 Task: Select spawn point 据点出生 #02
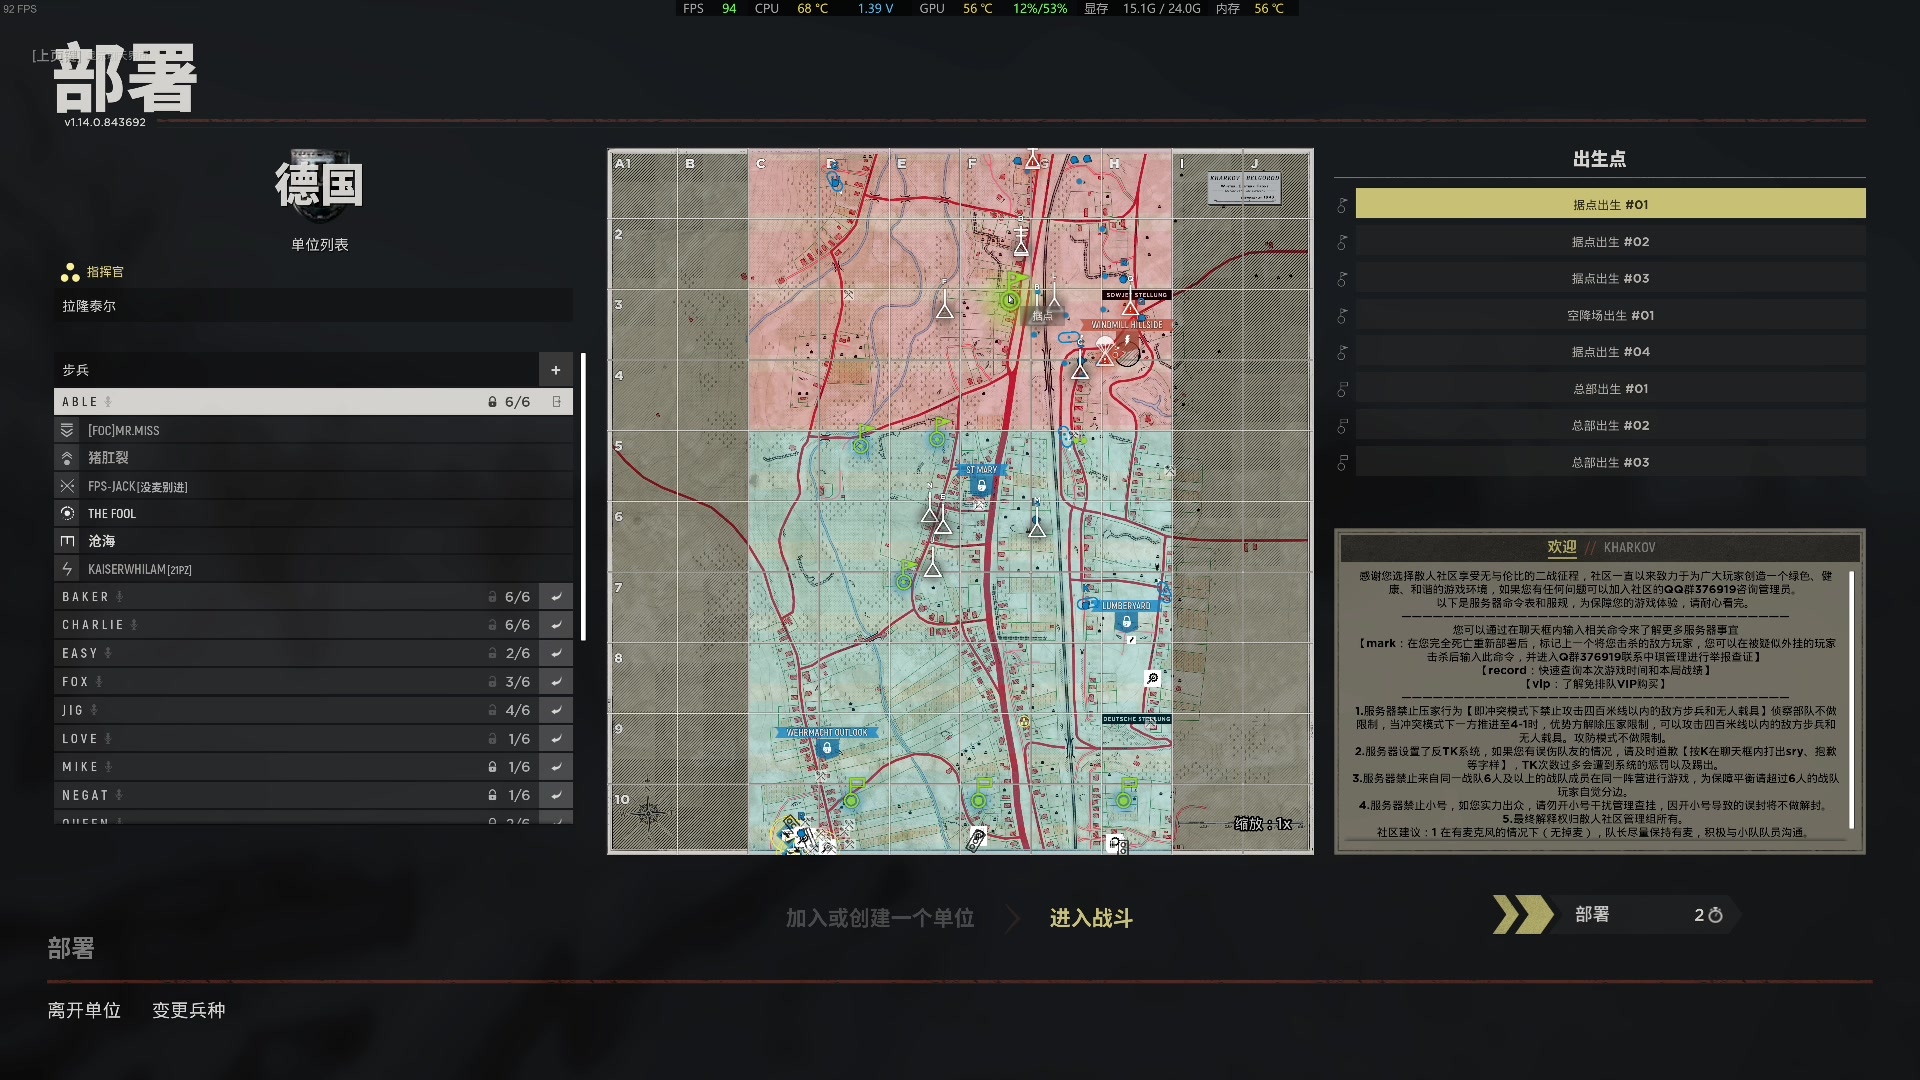tap(1610, 242)
